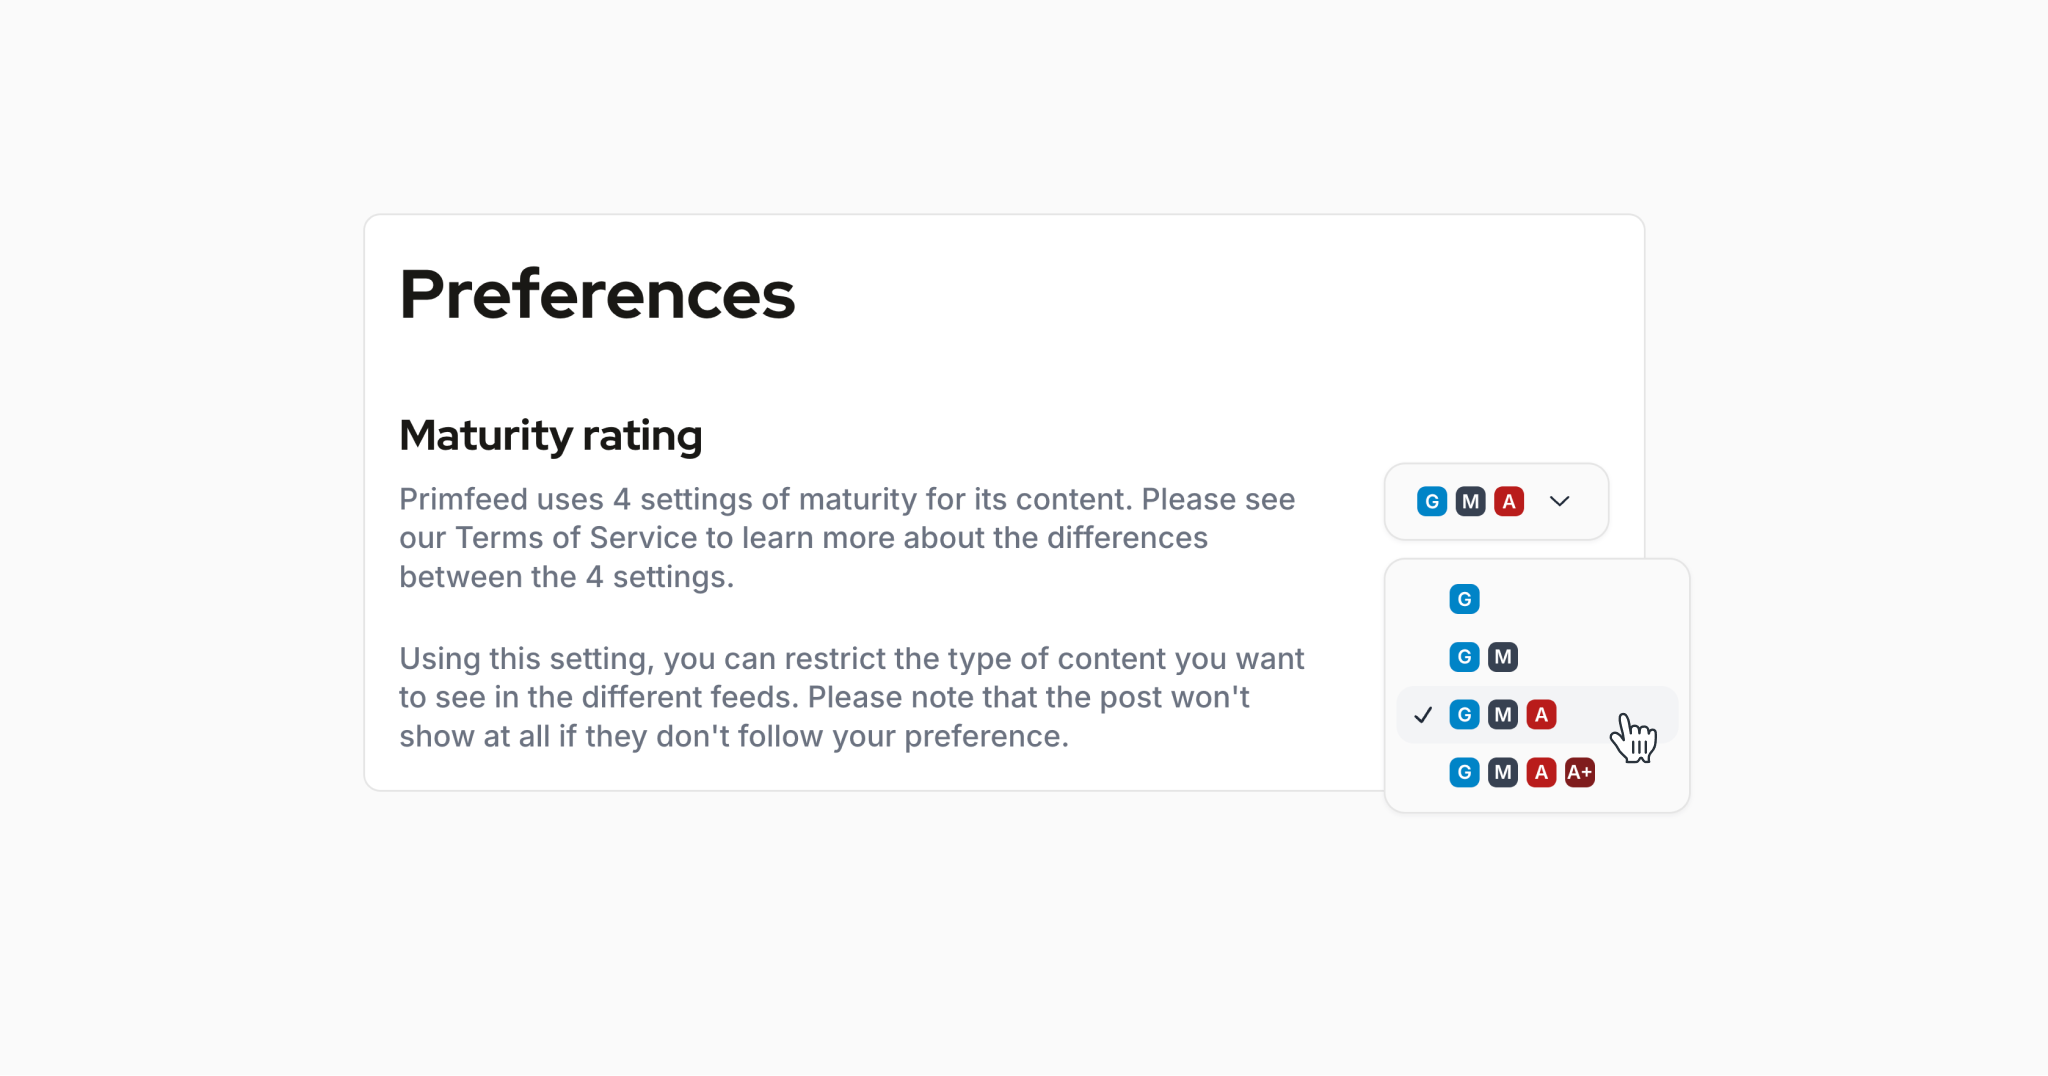Click the Maturity rating section title

click(550, 435)
